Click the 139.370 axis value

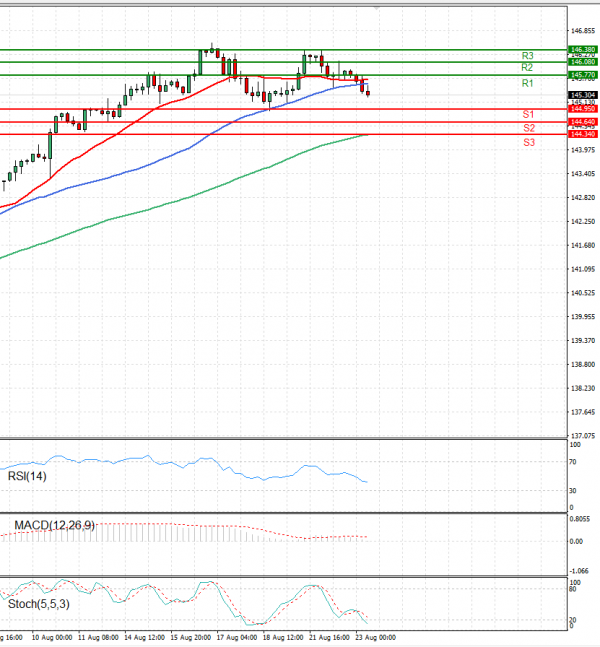click(x=583, y=340)
